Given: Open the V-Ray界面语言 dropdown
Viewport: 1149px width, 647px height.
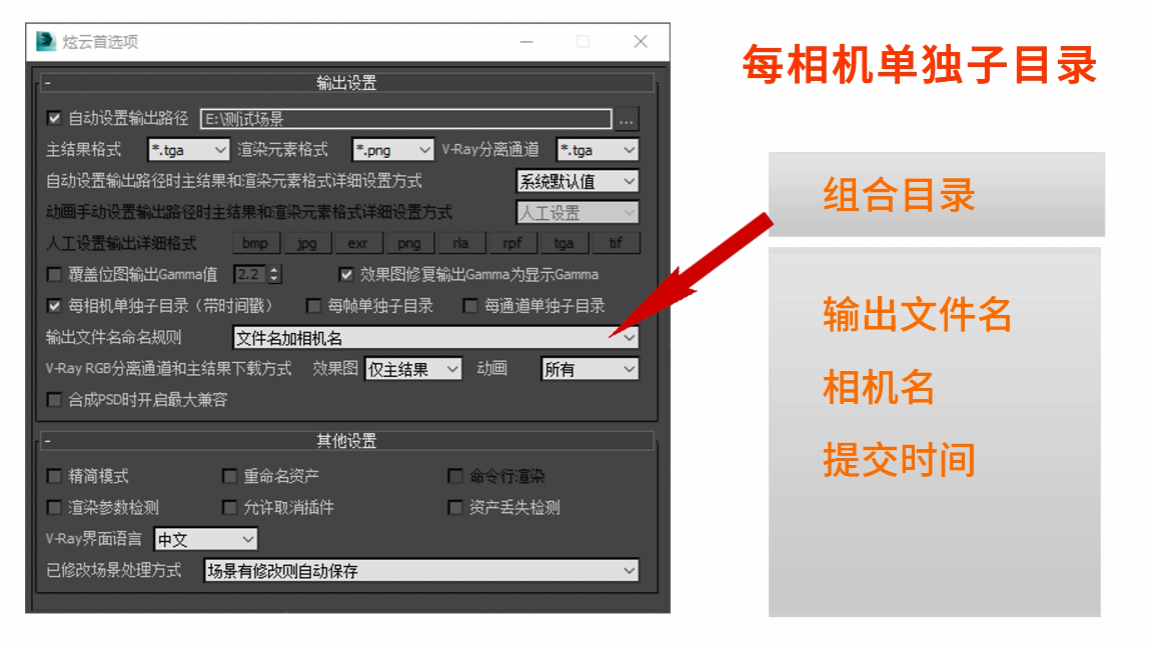Looking at the screenshot, I should coord(205,540).
